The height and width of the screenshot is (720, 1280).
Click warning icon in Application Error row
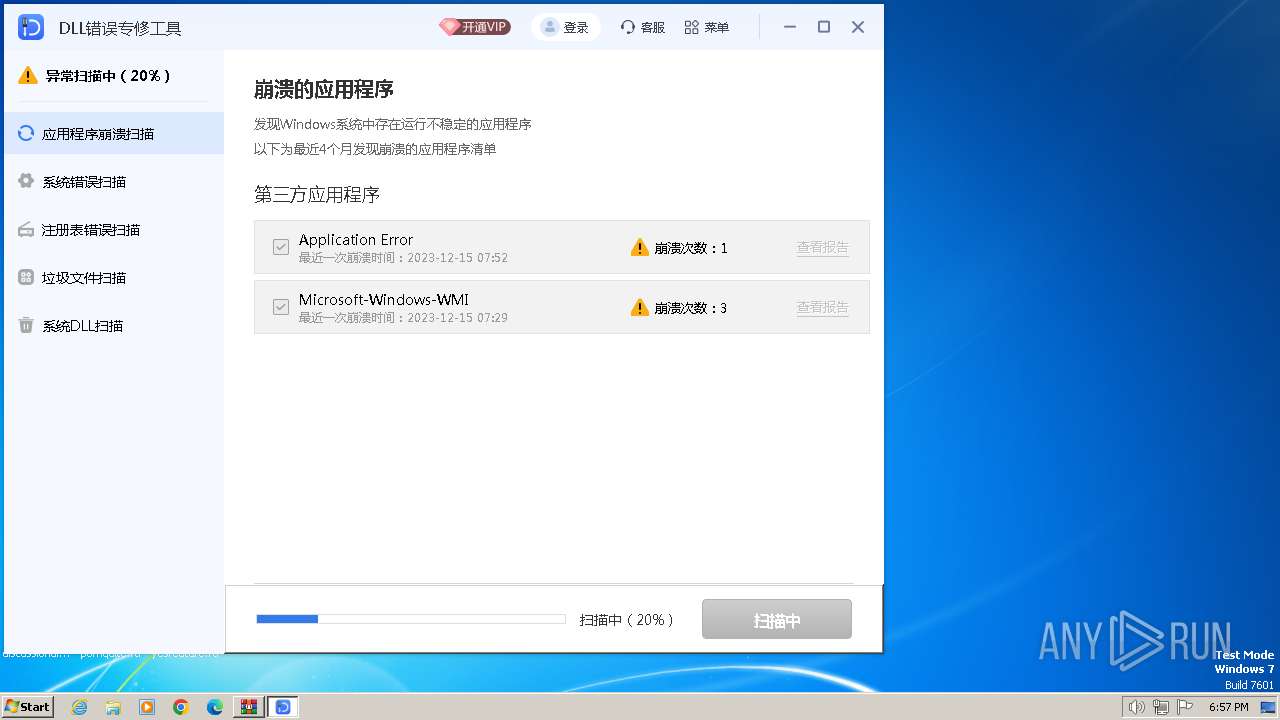point(640,247)
